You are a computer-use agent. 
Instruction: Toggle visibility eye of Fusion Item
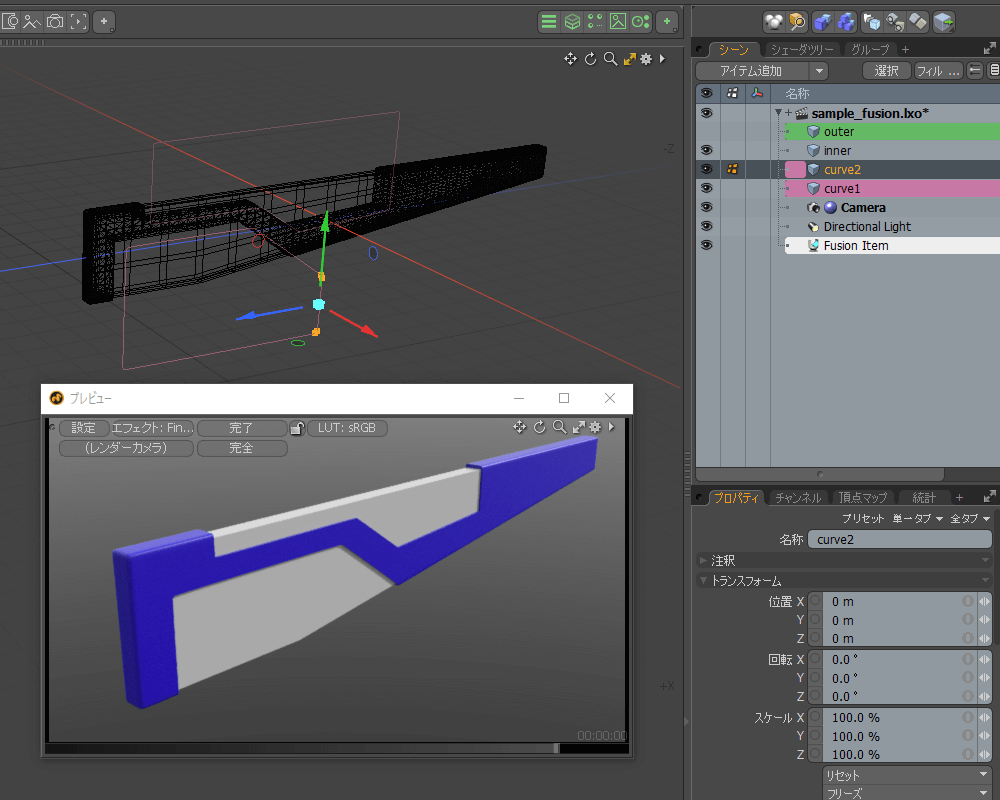click(707, 245)
